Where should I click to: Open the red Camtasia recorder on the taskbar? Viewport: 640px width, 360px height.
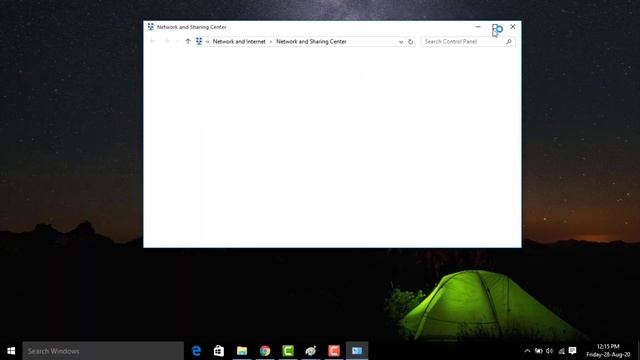[334, 351]
